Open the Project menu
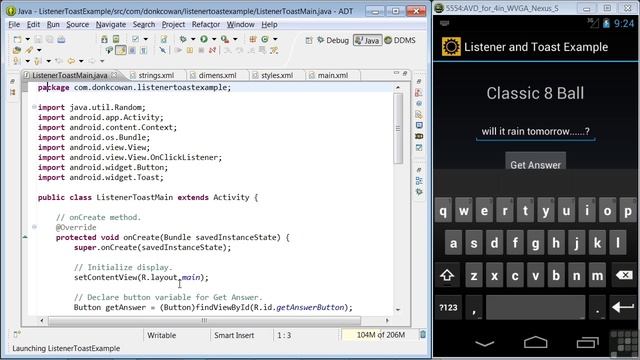The width and height of the screenshot is (640, 360). [x=173, y=24]
